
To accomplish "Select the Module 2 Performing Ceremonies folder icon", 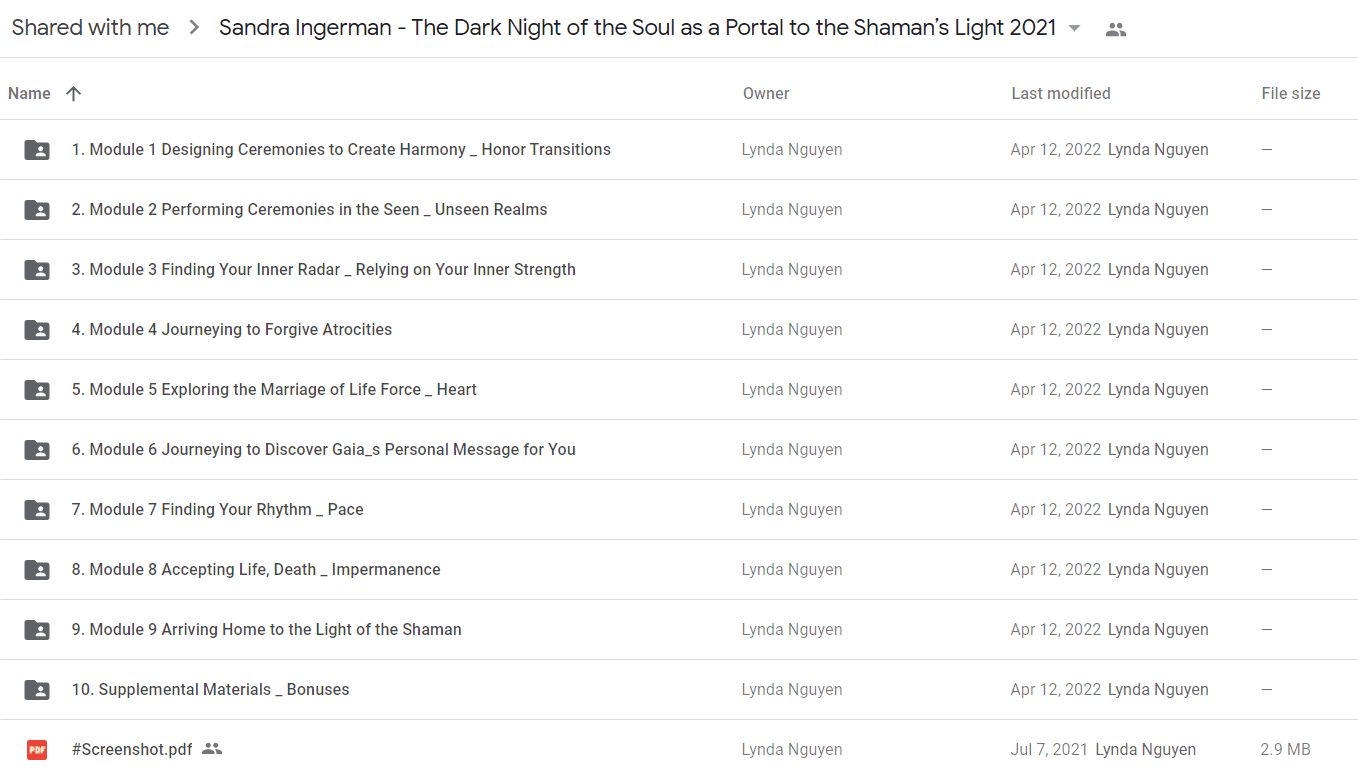I will click(37, 210).
